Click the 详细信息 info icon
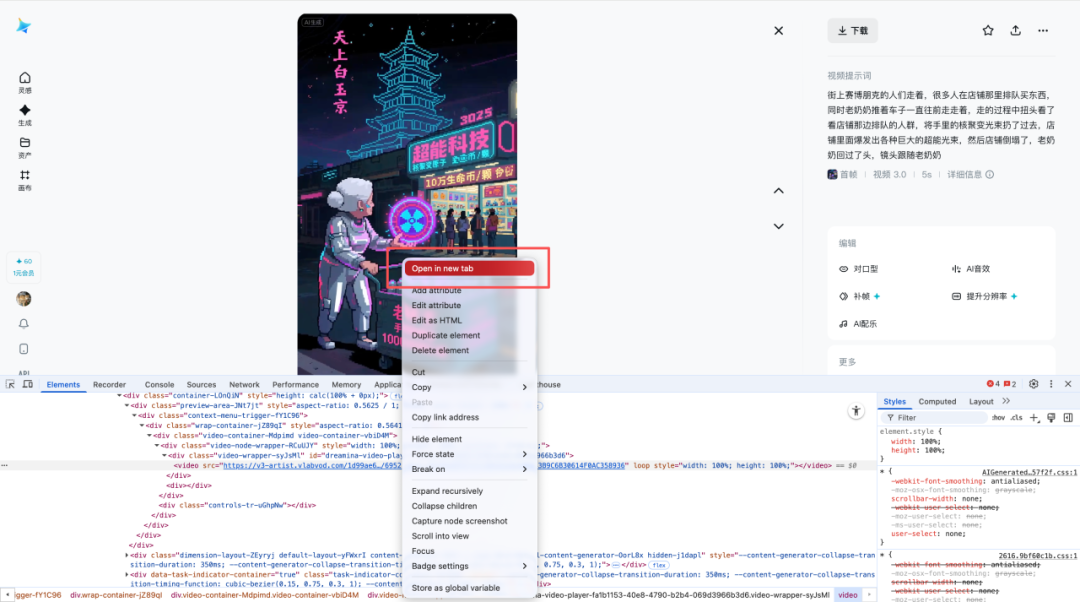Screen dimensions: 1080x602 click(990, 174)
